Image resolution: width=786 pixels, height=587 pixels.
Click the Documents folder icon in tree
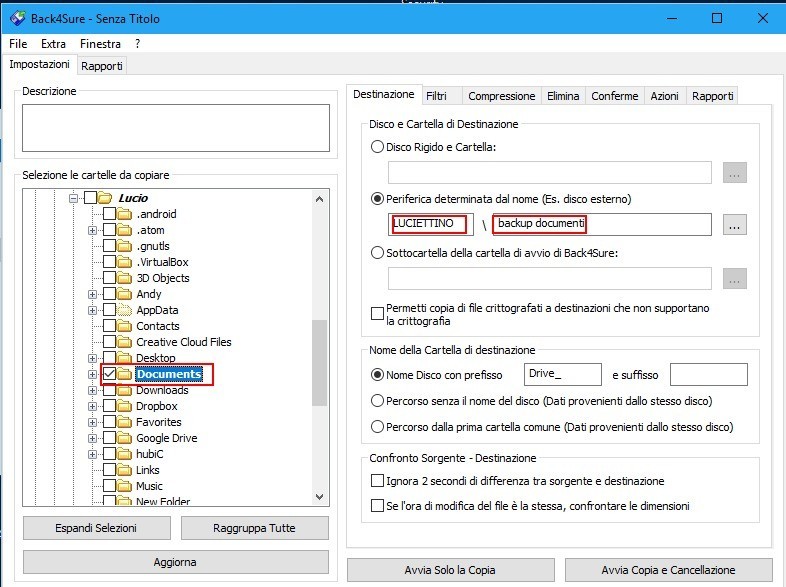tap(125, 374)
